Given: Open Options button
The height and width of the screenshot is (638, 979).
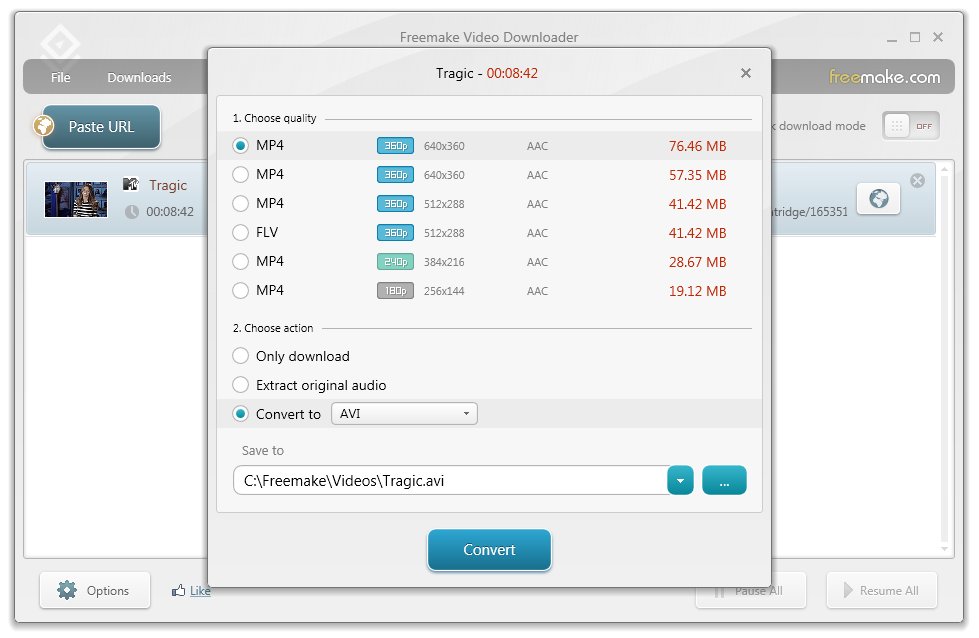Looking at the screenshot, I should pyautogui.click(x=95, y=590).
